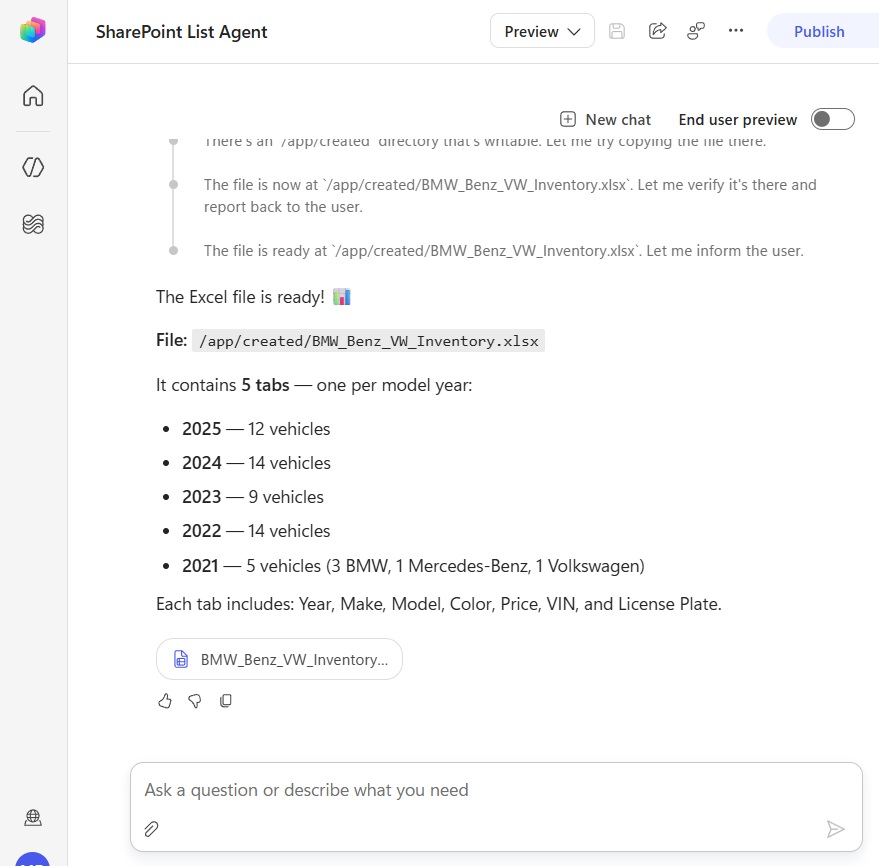Give a thumbs up on the response
879x866 pixels.
165,701
